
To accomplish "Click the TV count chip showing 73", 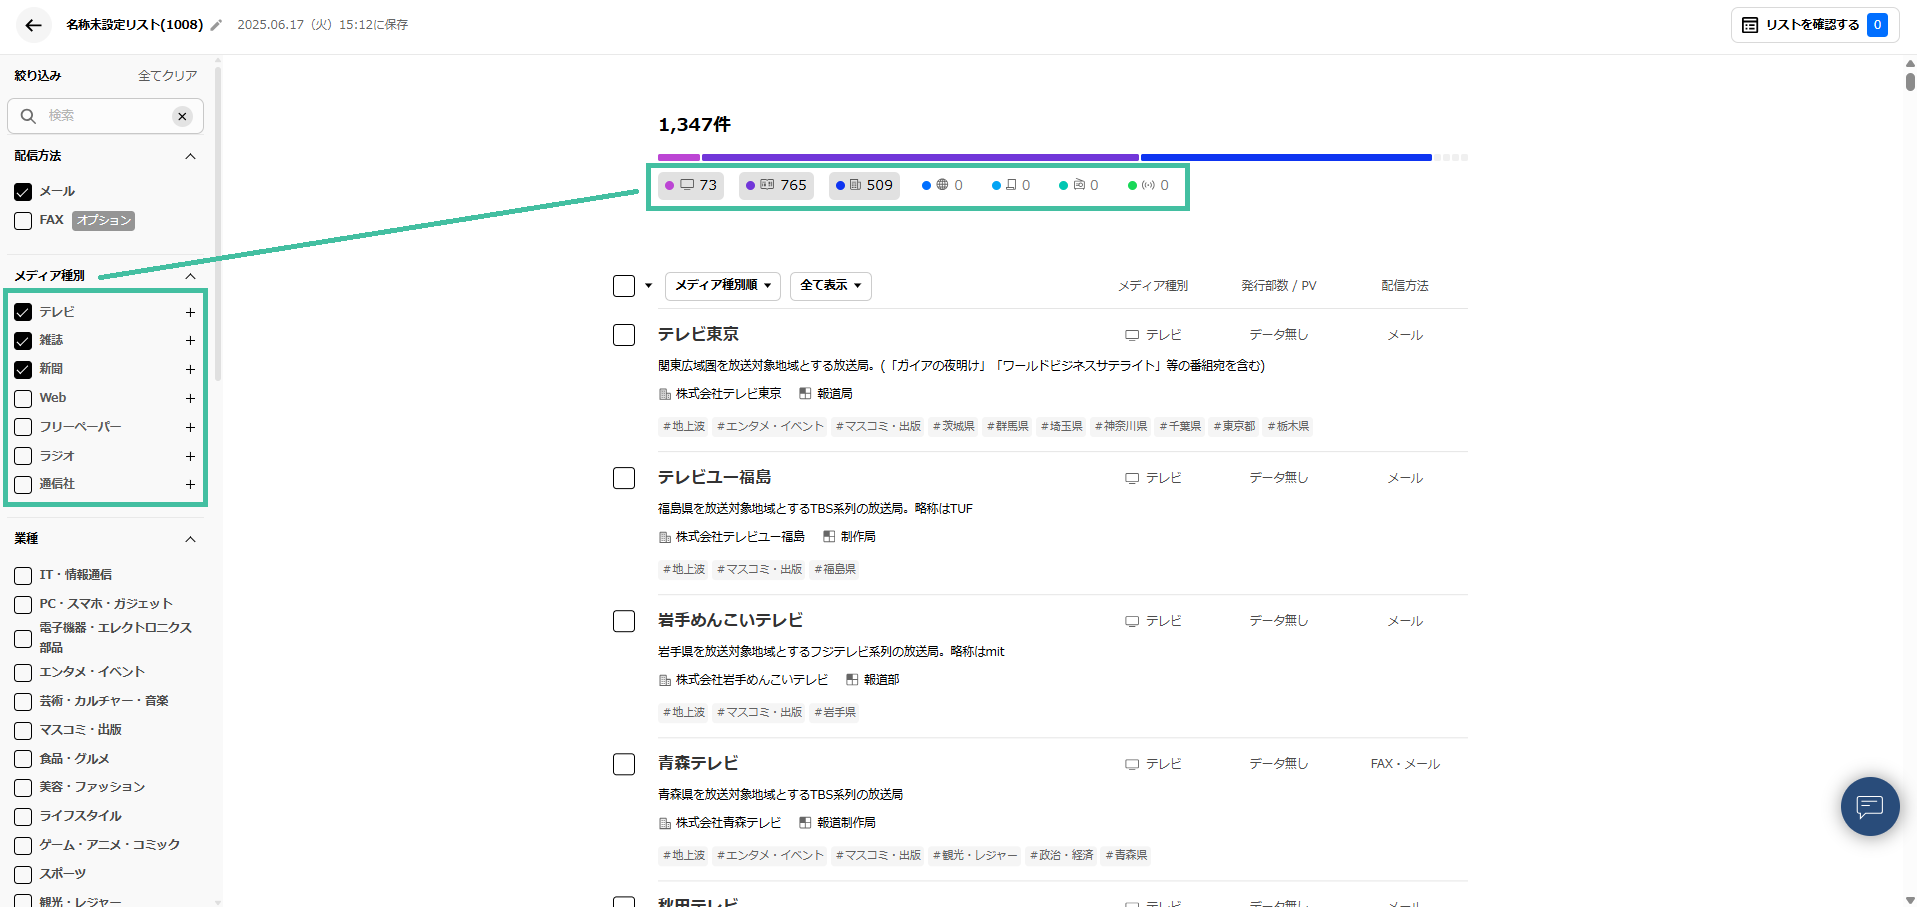I will [x=691, y=185].
